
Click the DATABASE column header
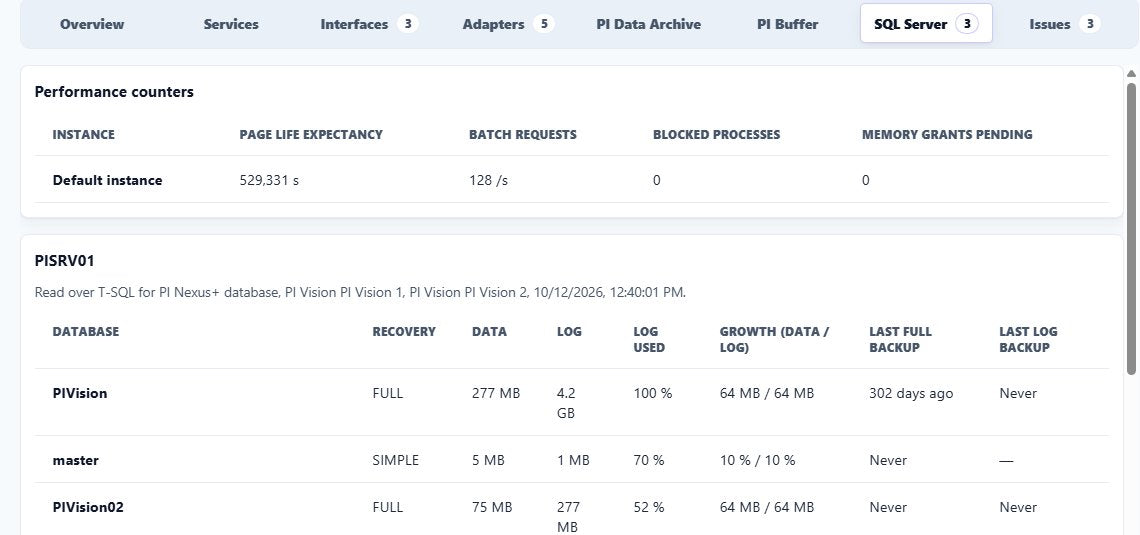coord(86,331)
